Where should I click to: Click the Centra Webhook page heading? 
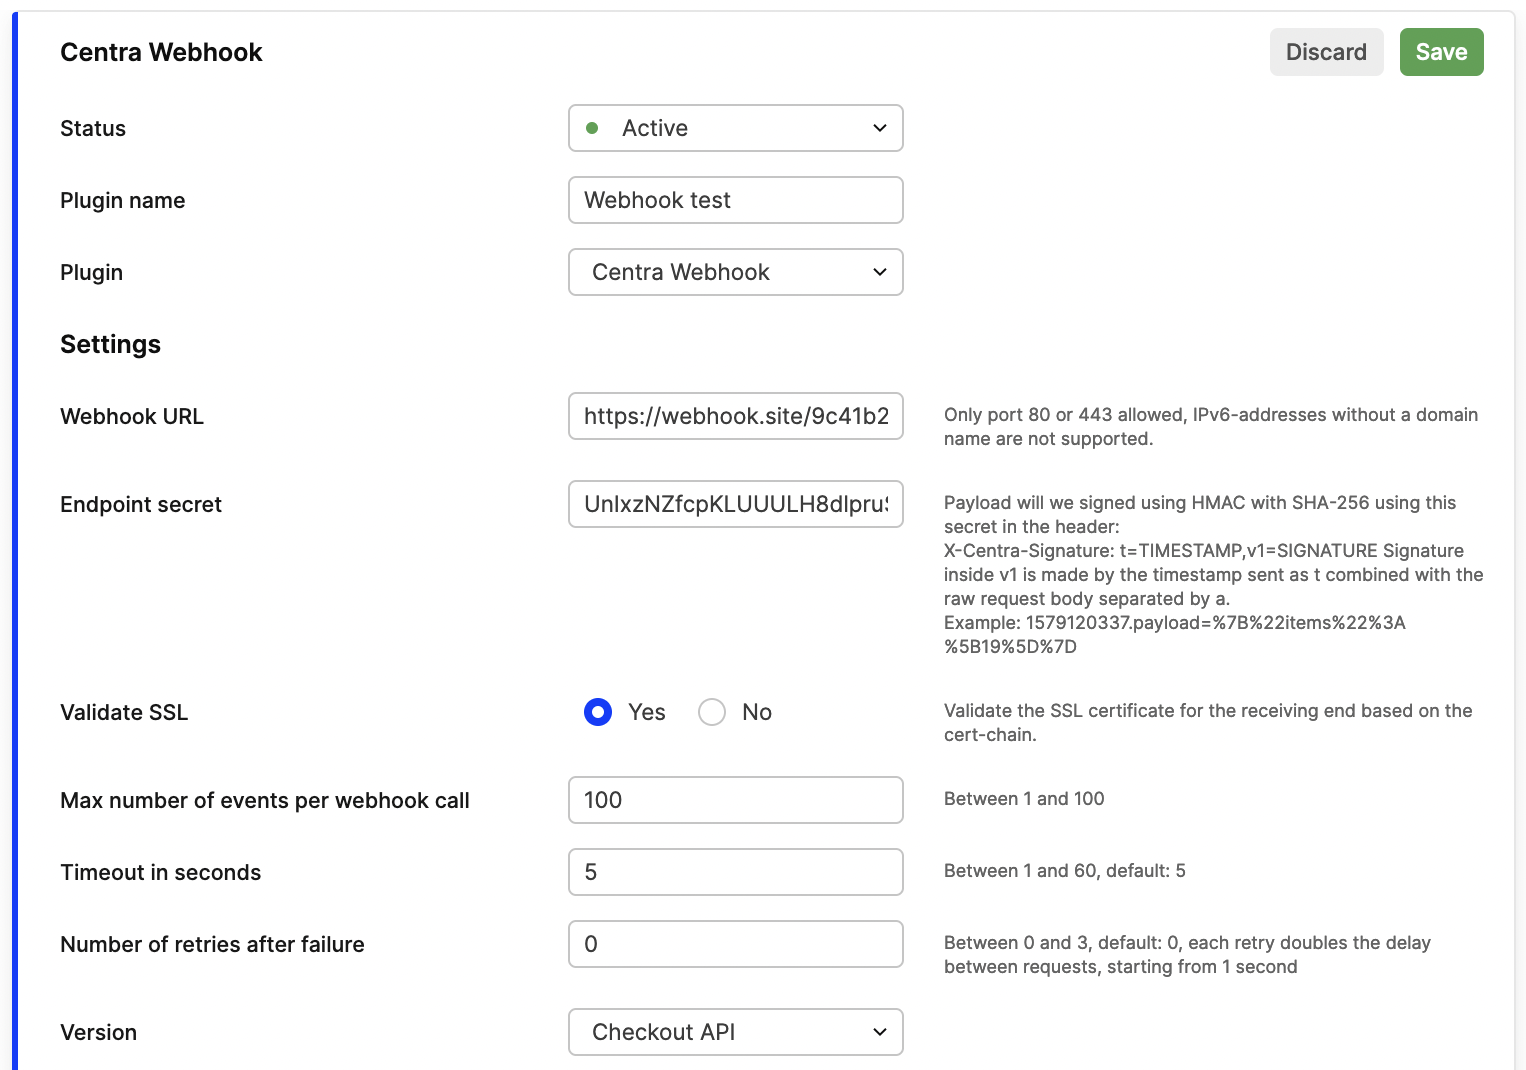click(161, 51)
